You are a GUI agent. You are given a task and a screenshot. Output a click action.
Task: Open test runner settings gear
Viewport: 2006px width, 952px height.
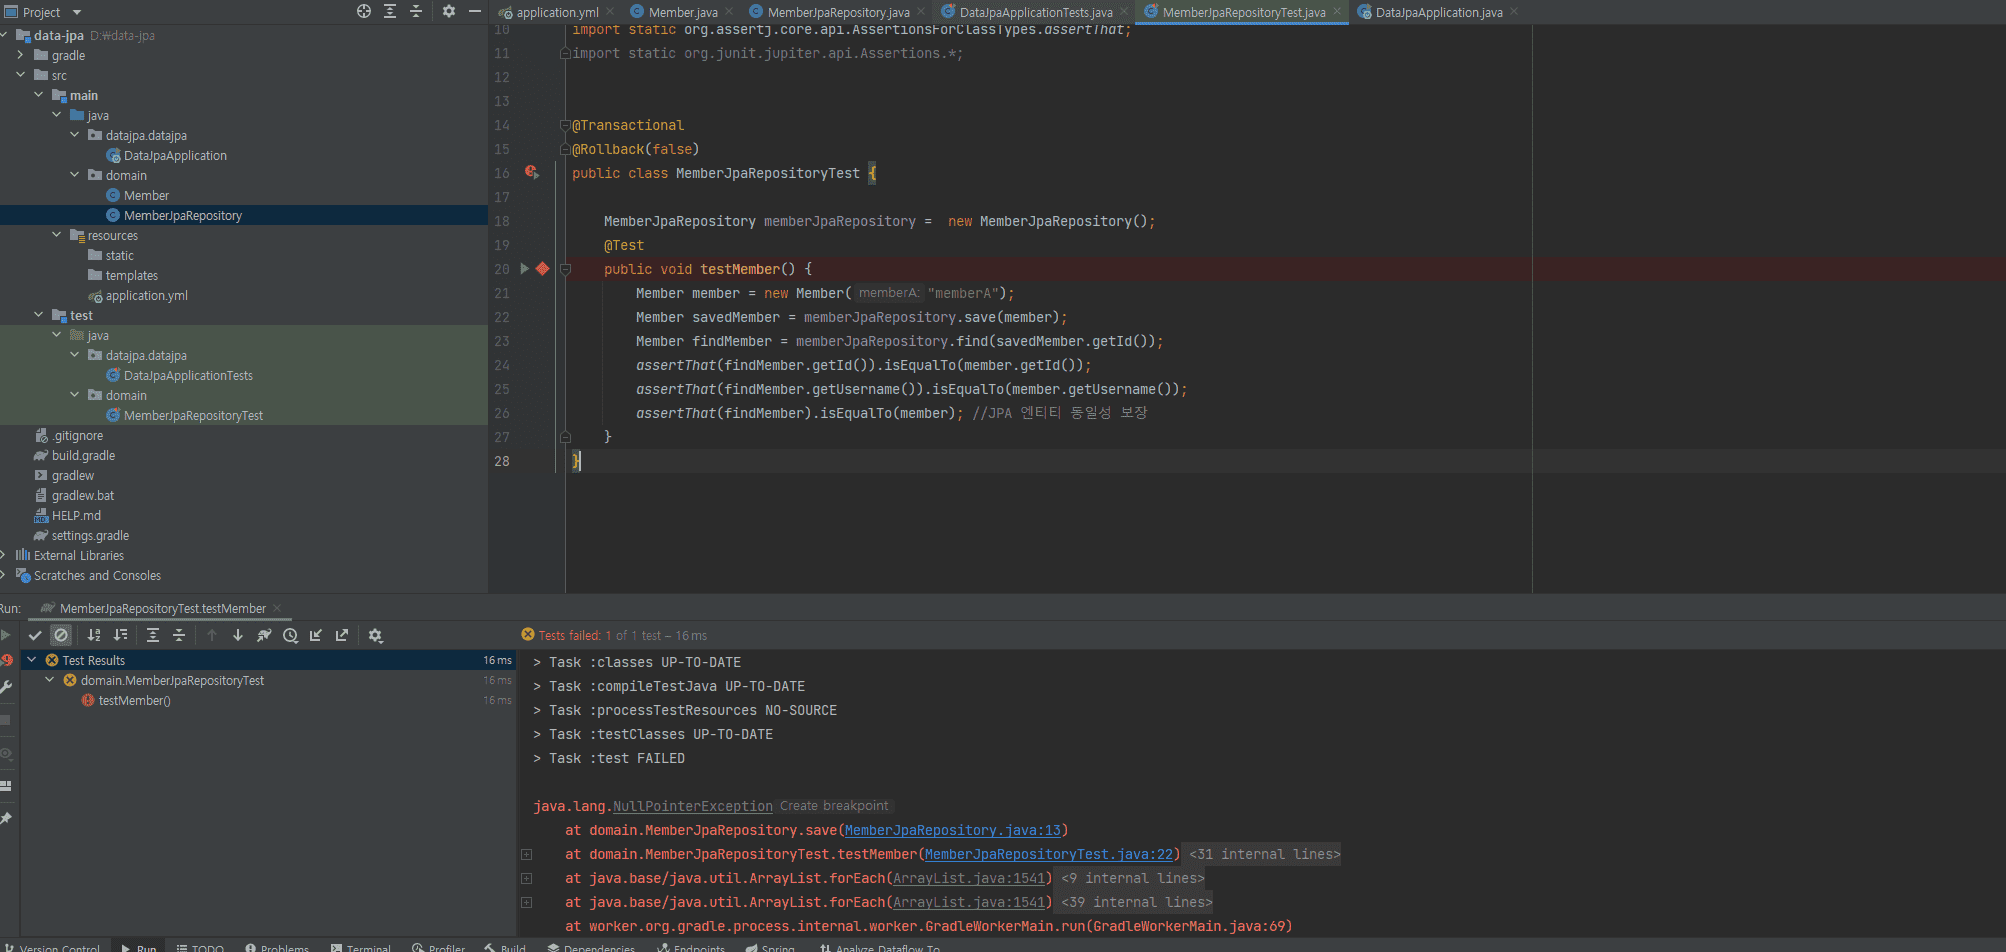point(376,635)
